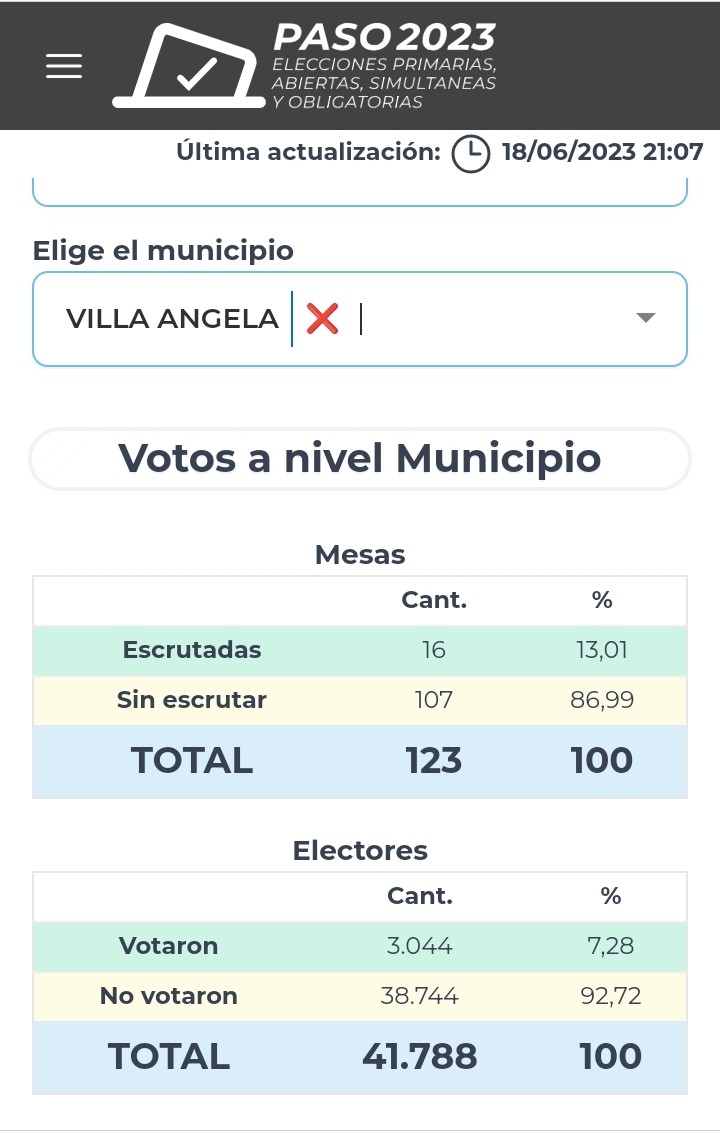Select the Escrutadas row in Mesas table
The height and width of the screenshot is (1131, 720).
[360, 650]
